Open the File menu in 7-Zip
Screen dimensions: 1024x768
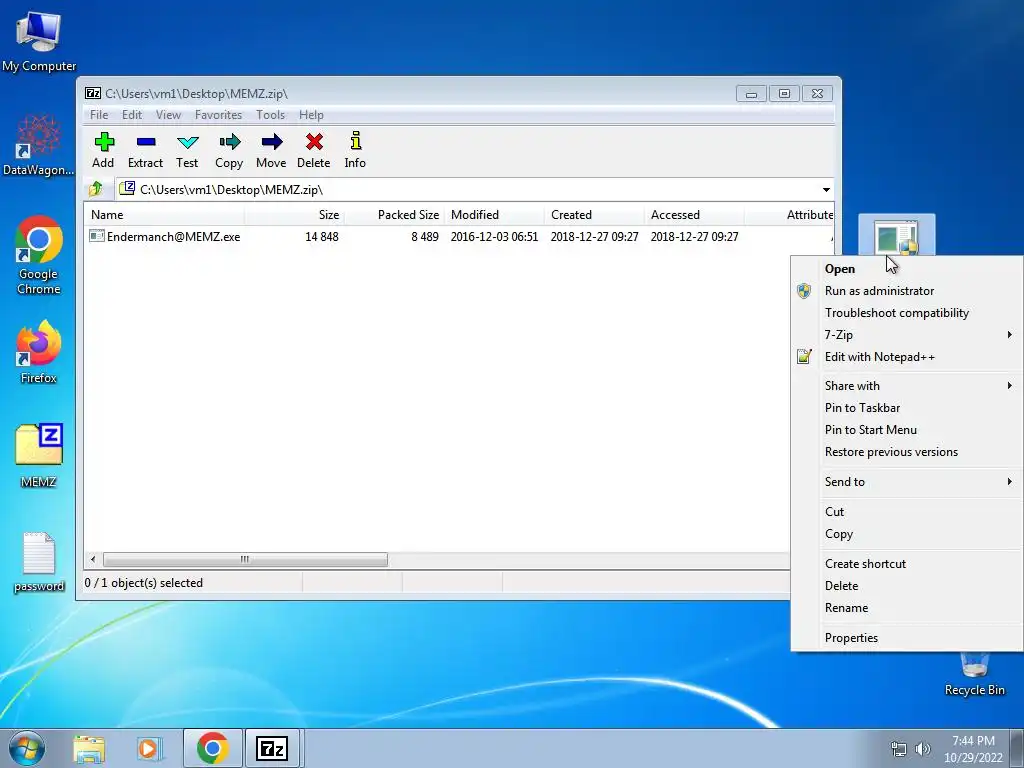pos(99,115)
